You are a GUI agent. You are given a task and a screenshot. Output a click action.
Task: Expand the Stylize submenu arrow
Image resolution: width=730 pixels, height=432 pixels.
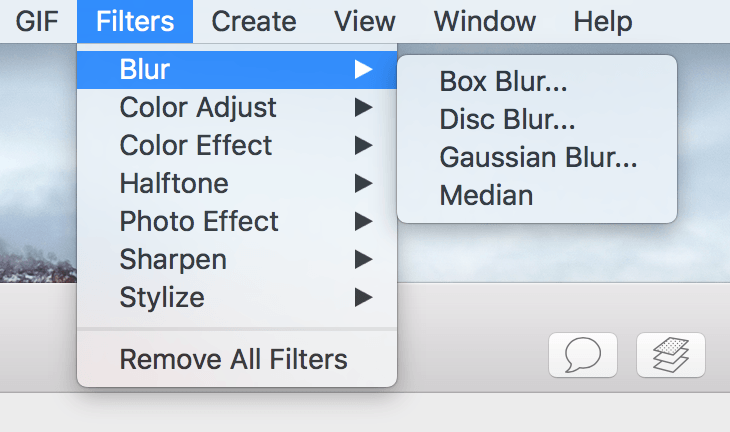tap(363, 297)
